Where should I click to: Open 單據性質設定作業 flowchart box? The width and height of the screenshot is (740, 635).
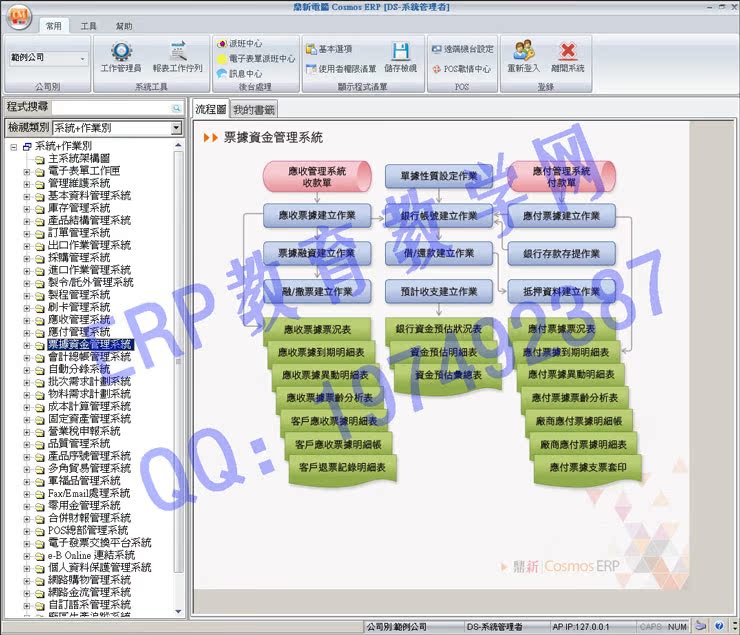pyautogui.click(x=439, y=176)
